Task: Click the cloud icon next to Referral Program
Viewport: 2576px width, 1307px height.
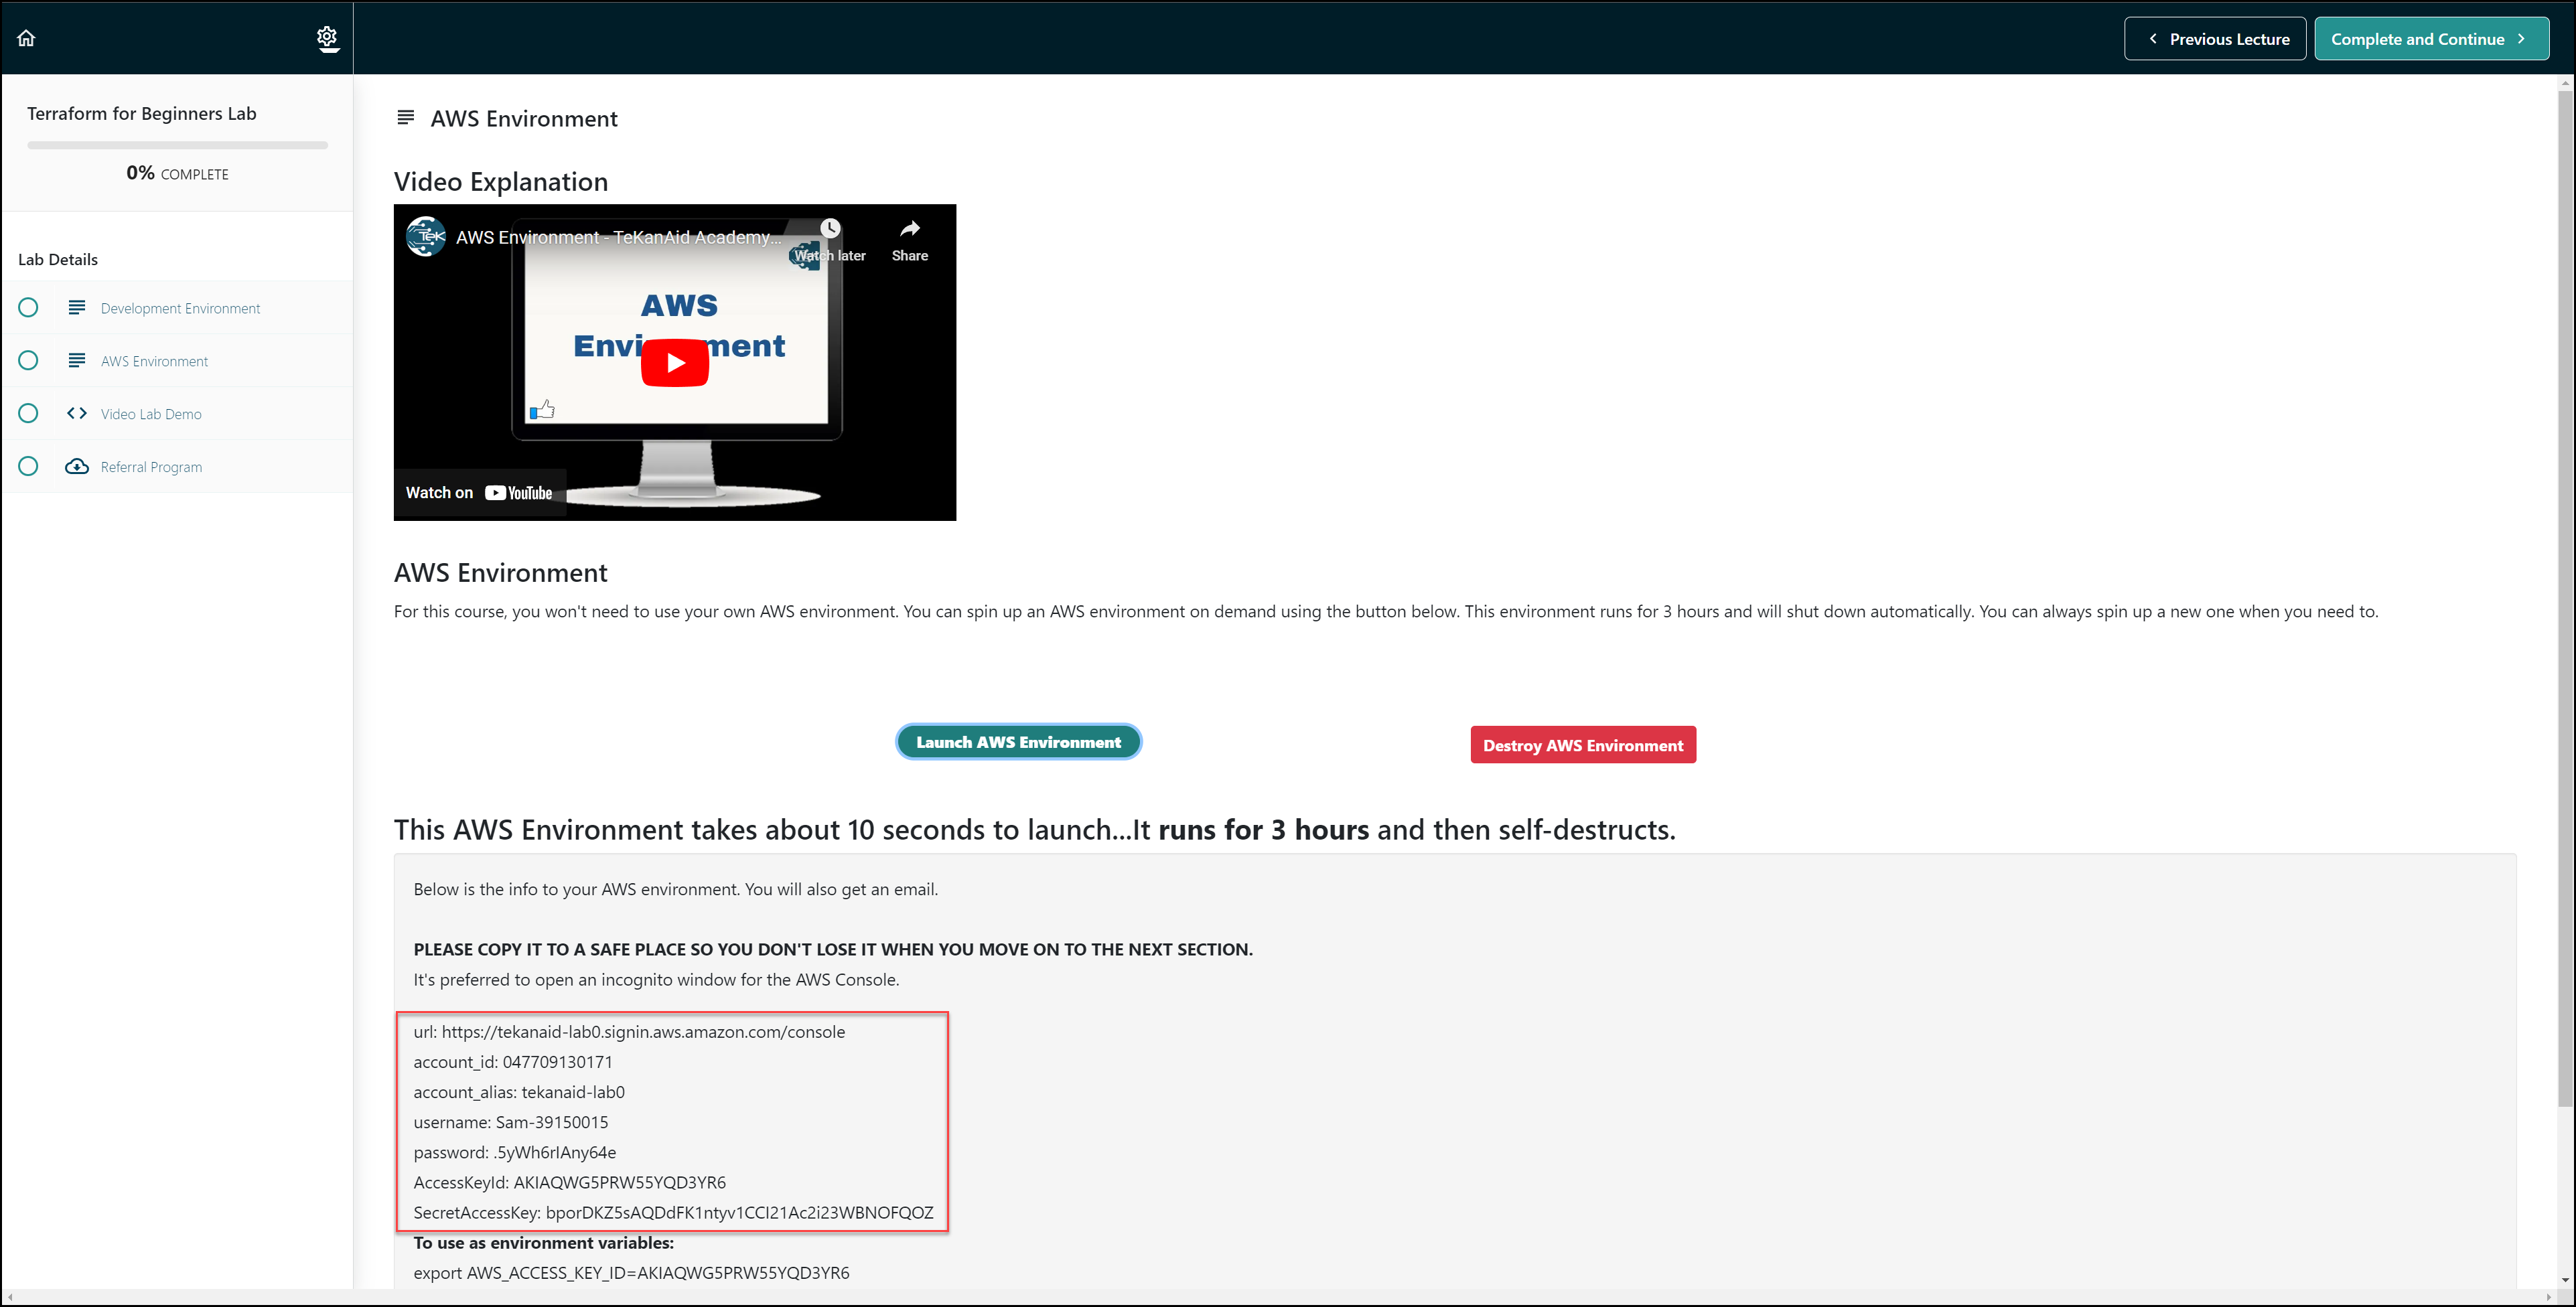Action: click(x=77, y=466)
